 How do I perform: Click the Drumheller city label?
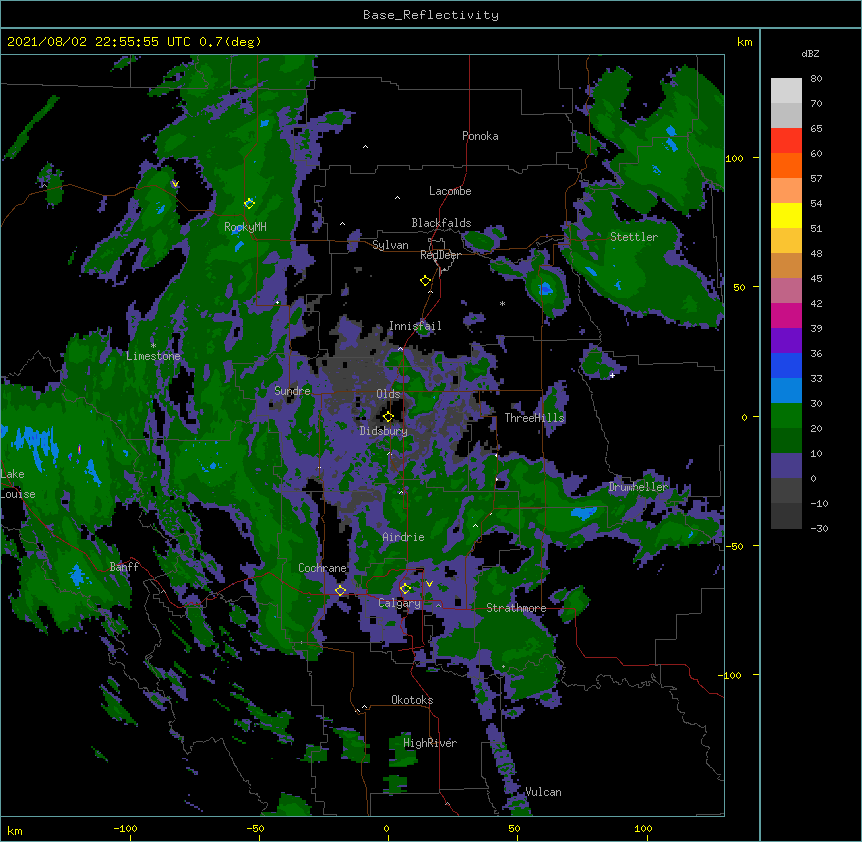point(638,487)
